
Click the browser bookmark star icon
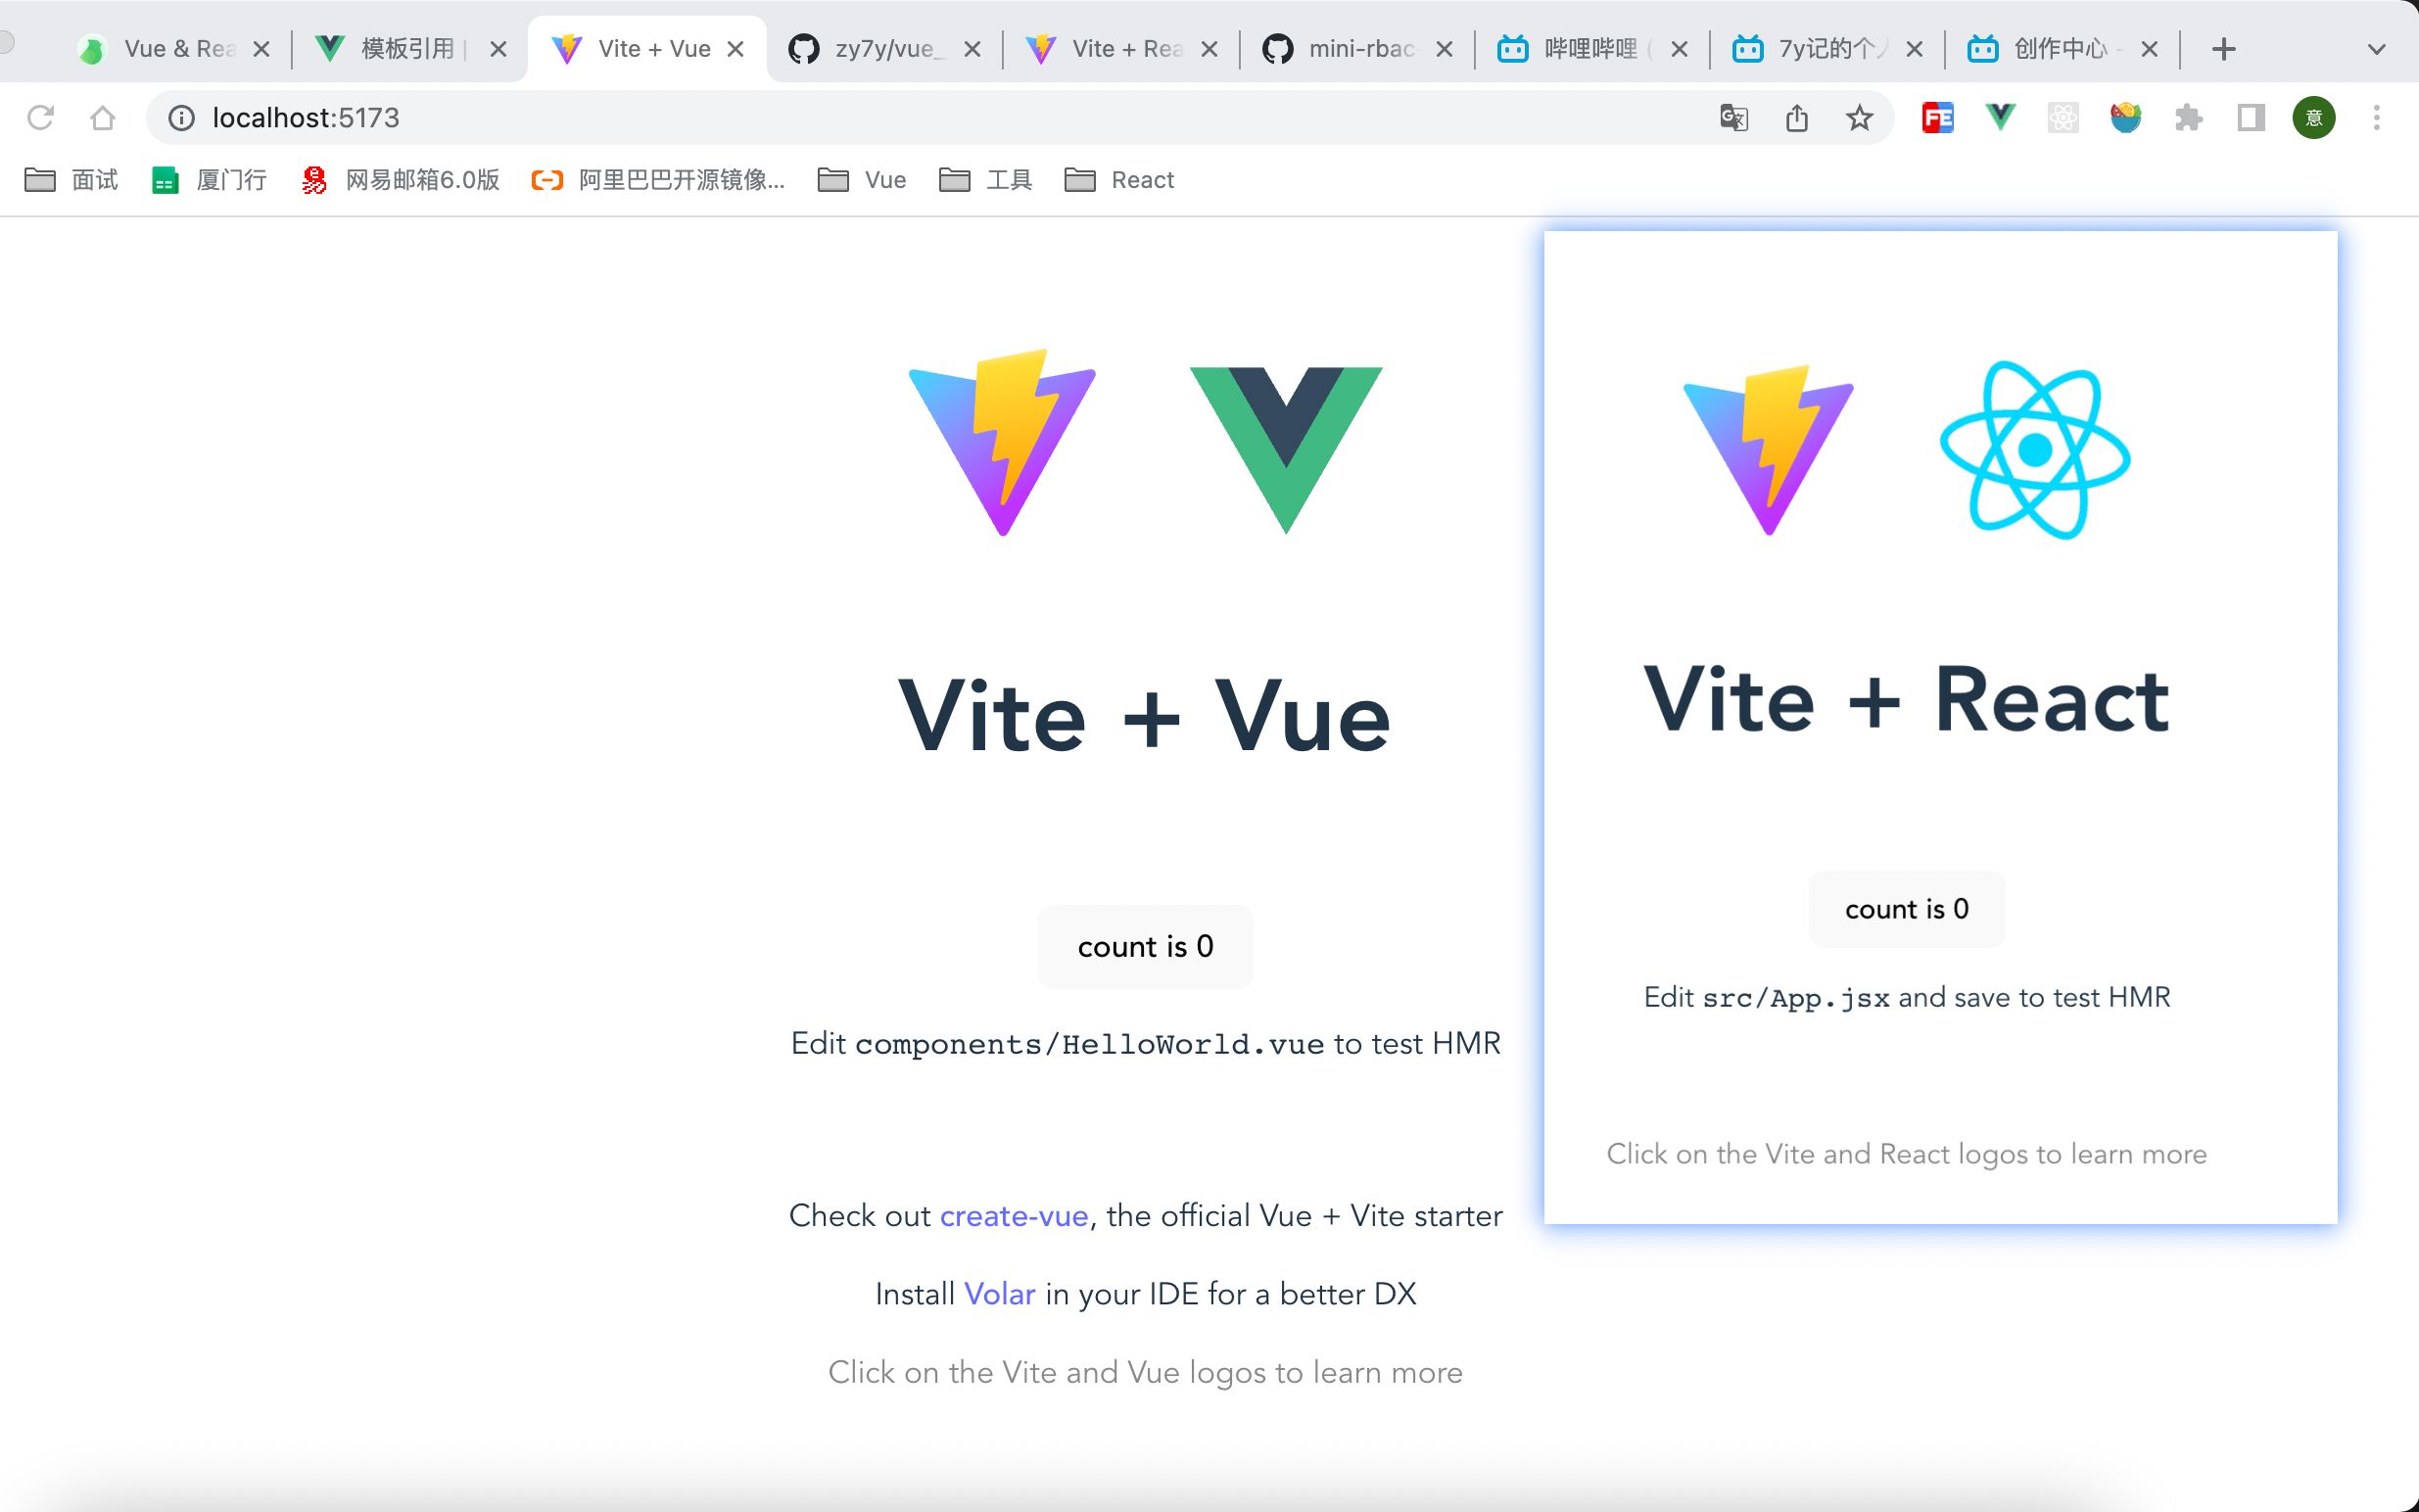click(1858, 118)
